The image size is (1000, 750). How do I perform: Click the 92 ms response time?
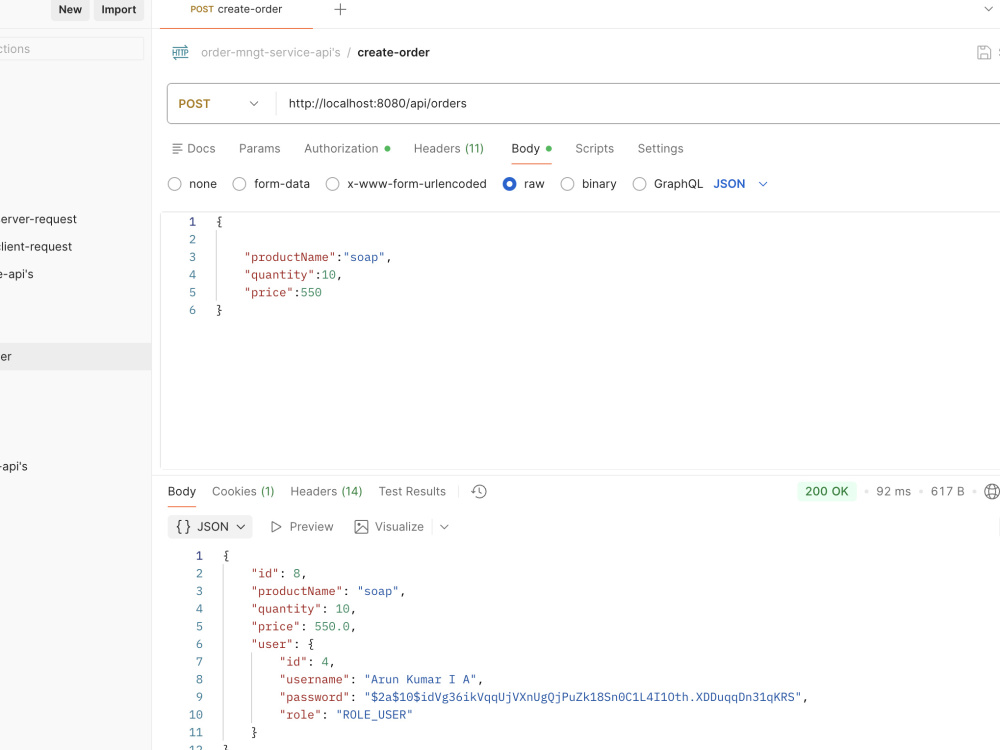pos(893,492)
